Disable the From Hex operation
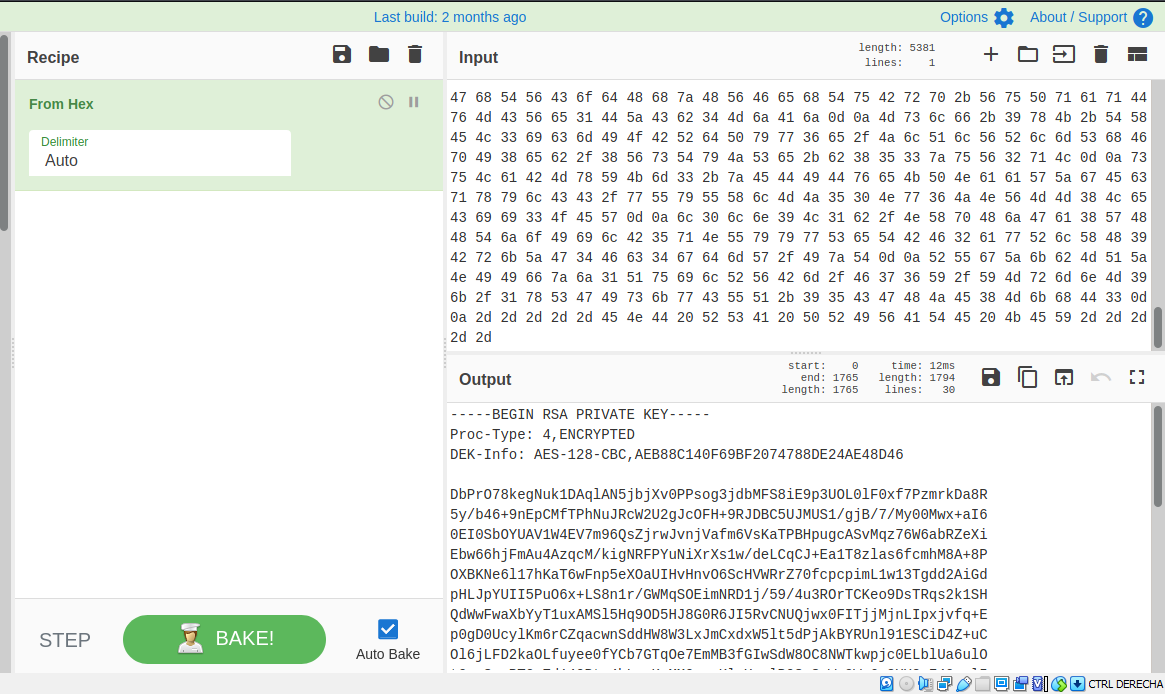Image resolution: width=1165 pixels, height=694 pixels. (386, 102)
